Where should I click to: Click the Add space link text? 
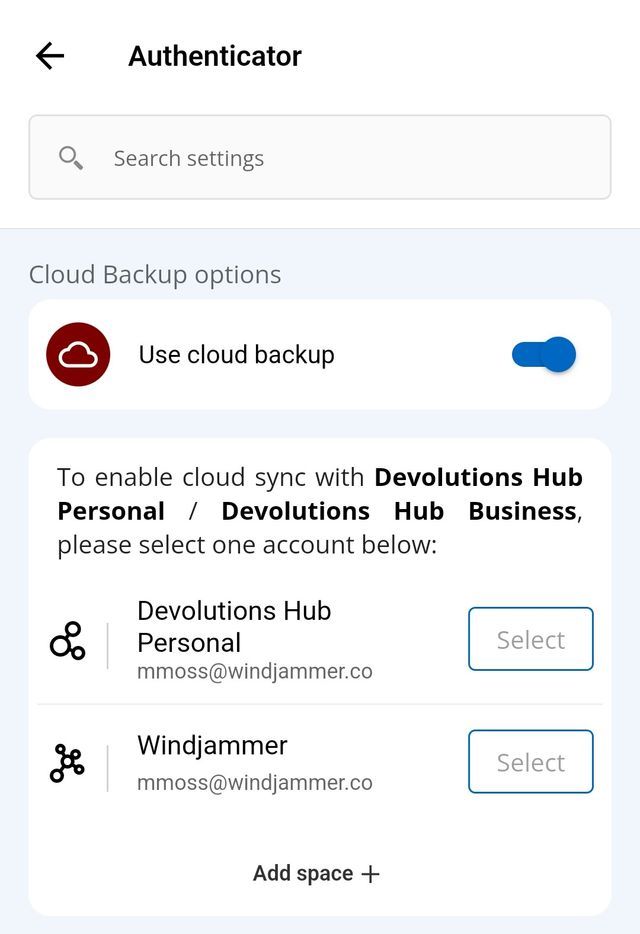pyautogui.click(x=303, y=874)
